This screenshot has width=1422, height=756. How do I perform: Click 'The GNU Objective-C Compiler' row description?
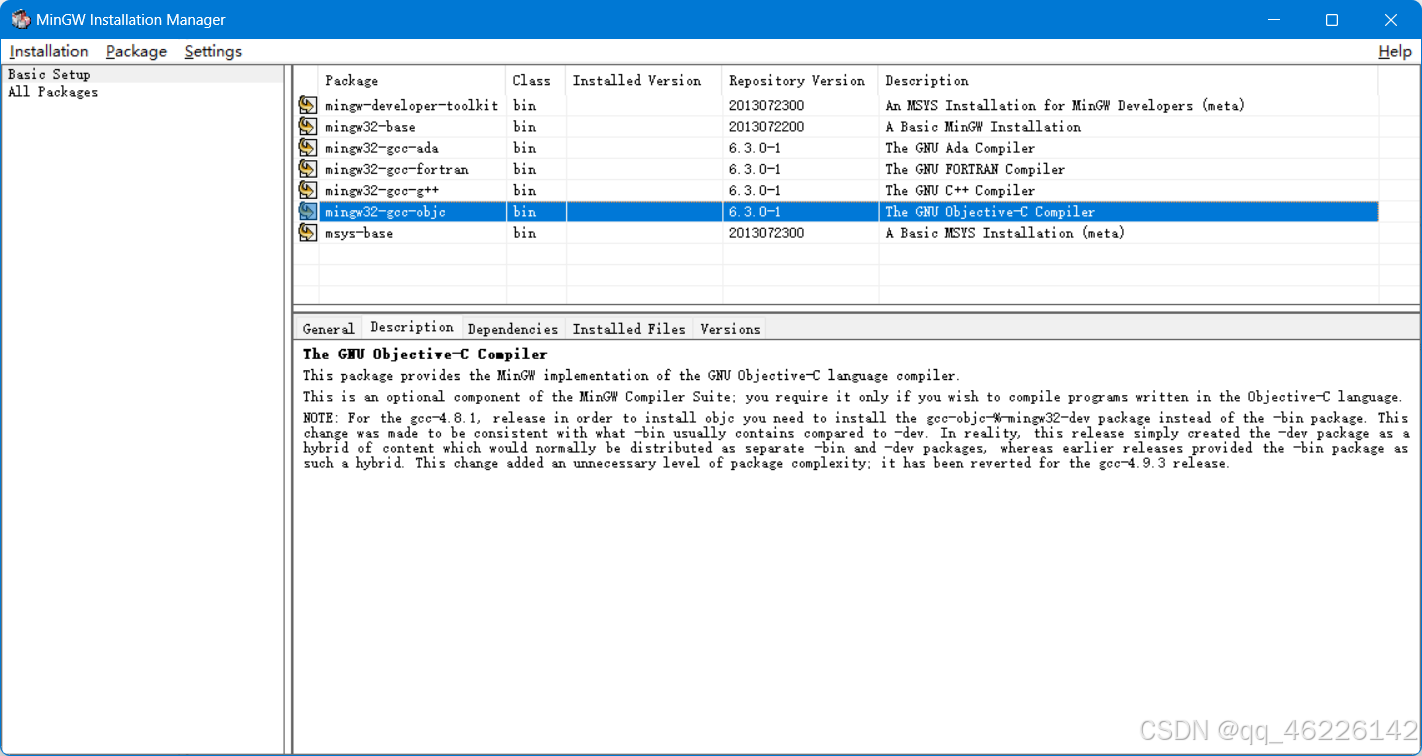(x=990, y=212)
